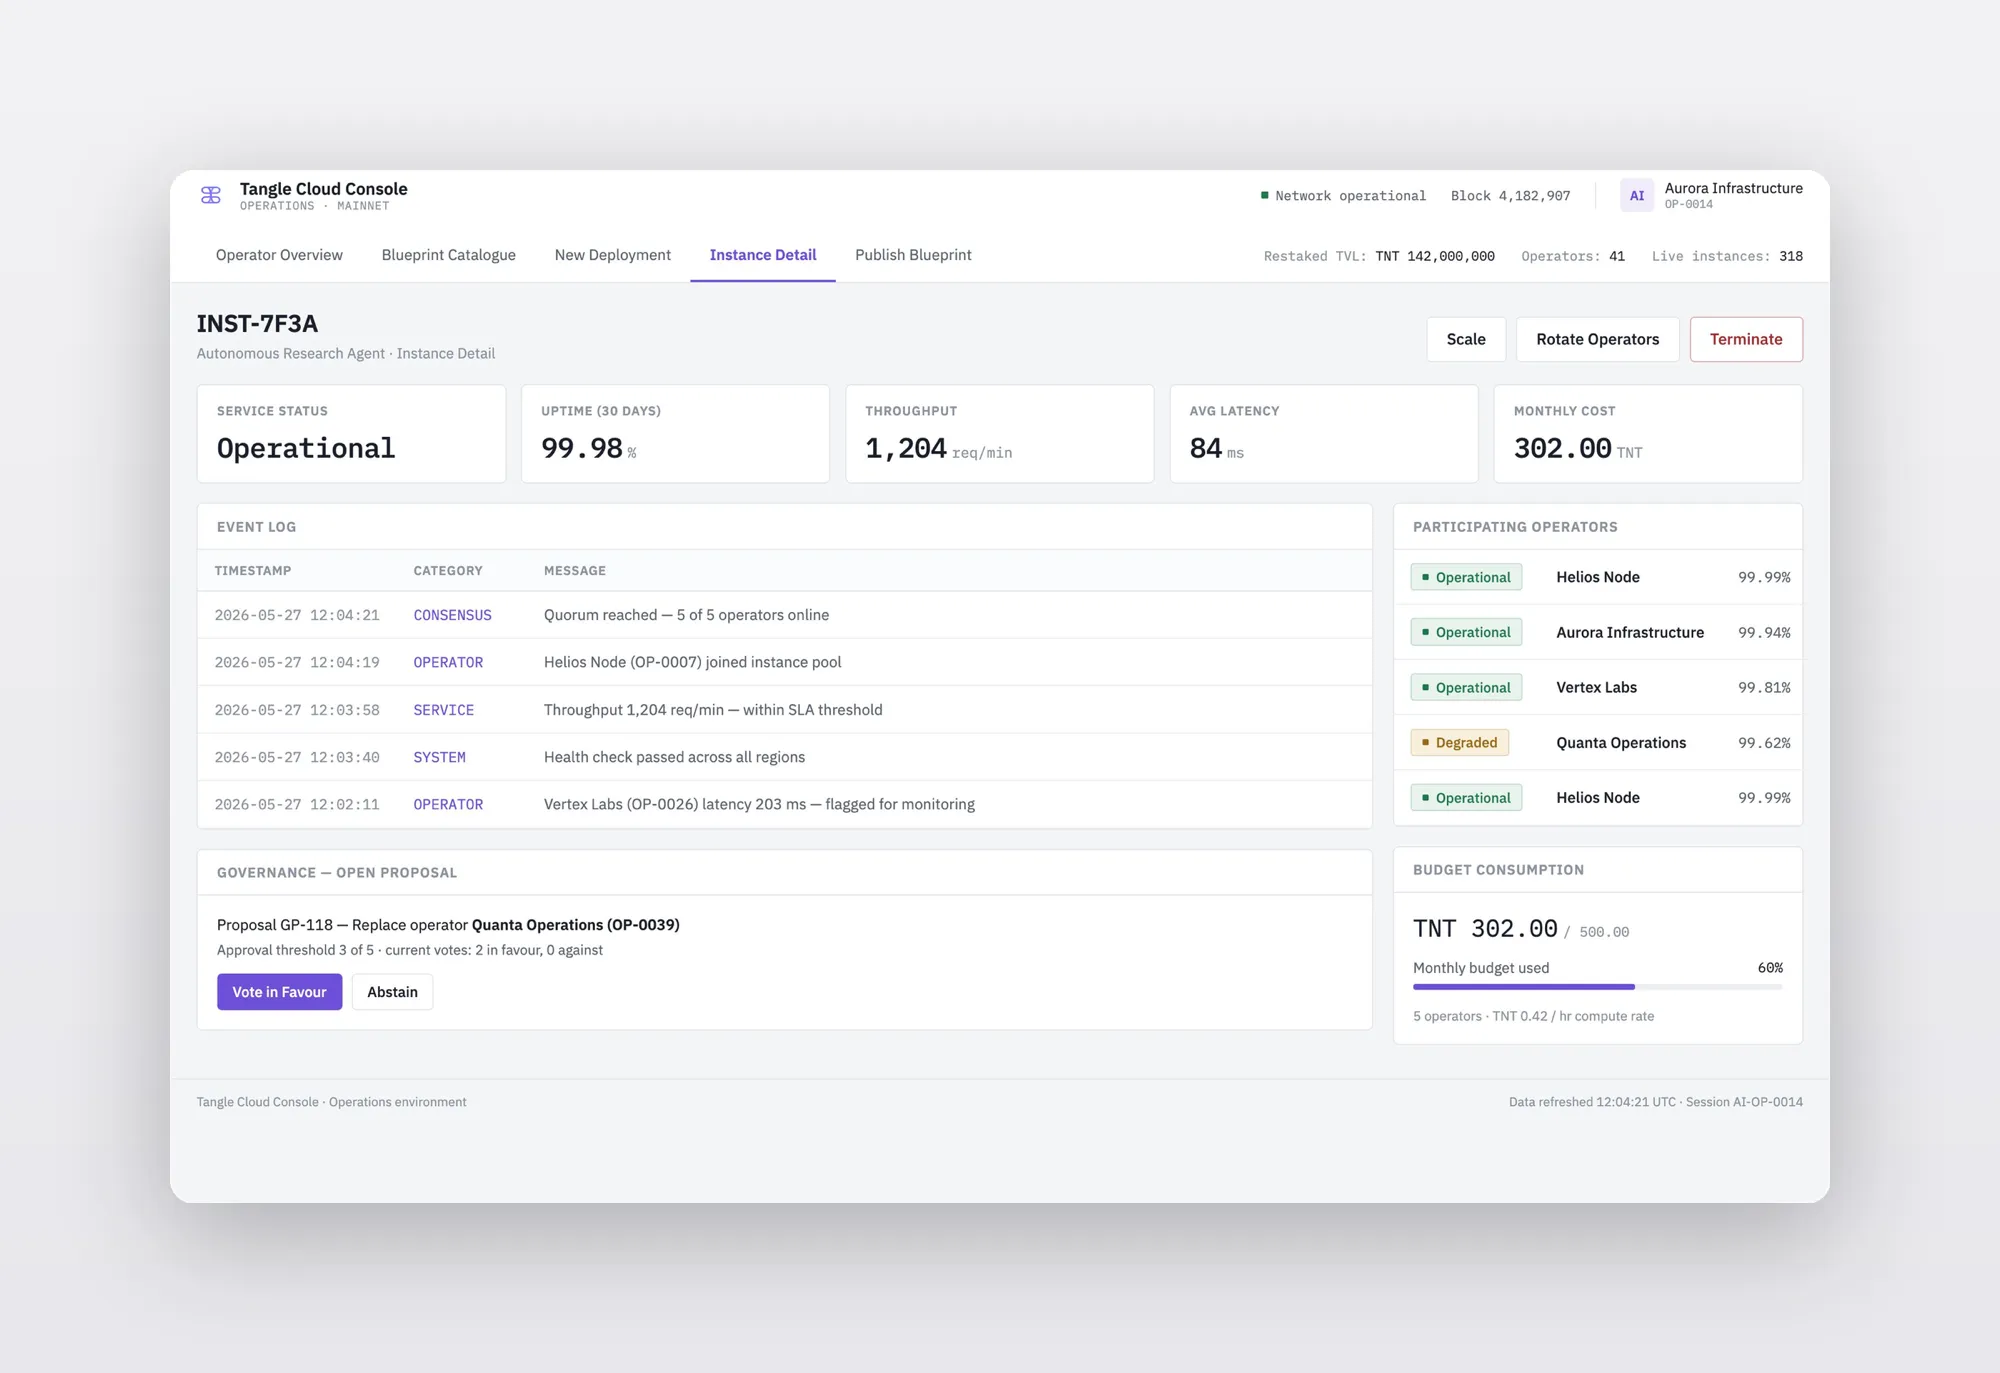Image resolution: width=2000 pixels, height=1373 pixels.
Task: Click the SERVICE category in event log
Action: click(x=443, y=710)
